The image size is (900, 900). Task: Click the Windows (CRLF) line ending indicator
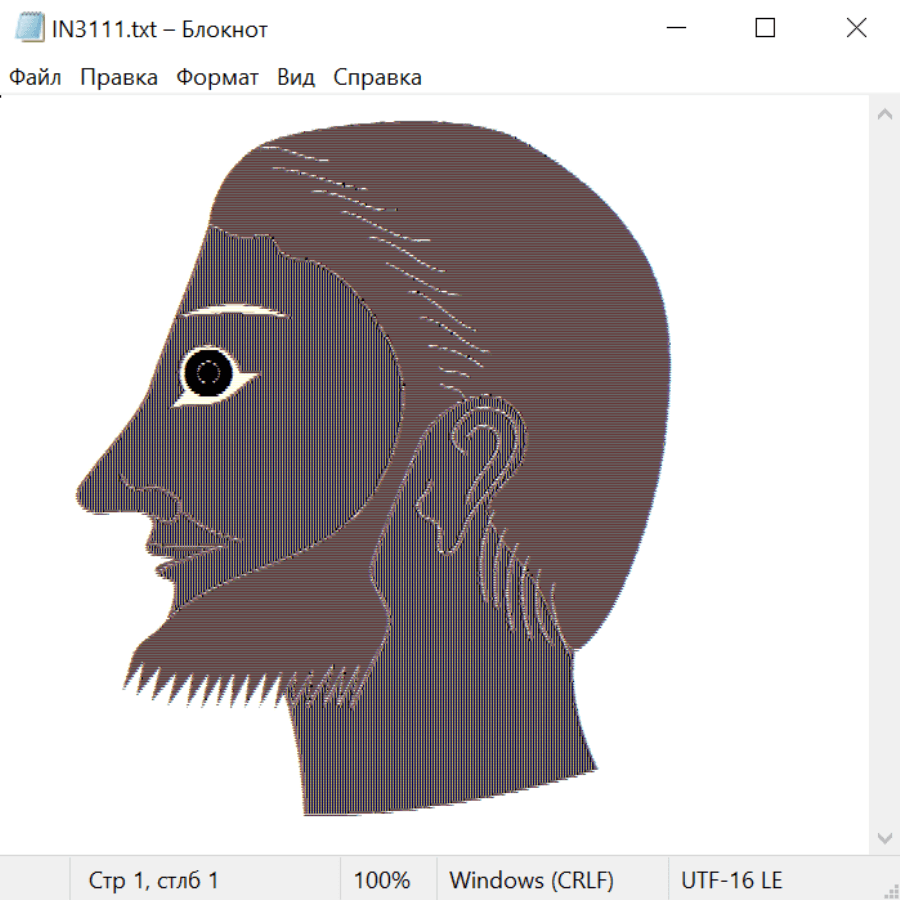pos(531,880)
